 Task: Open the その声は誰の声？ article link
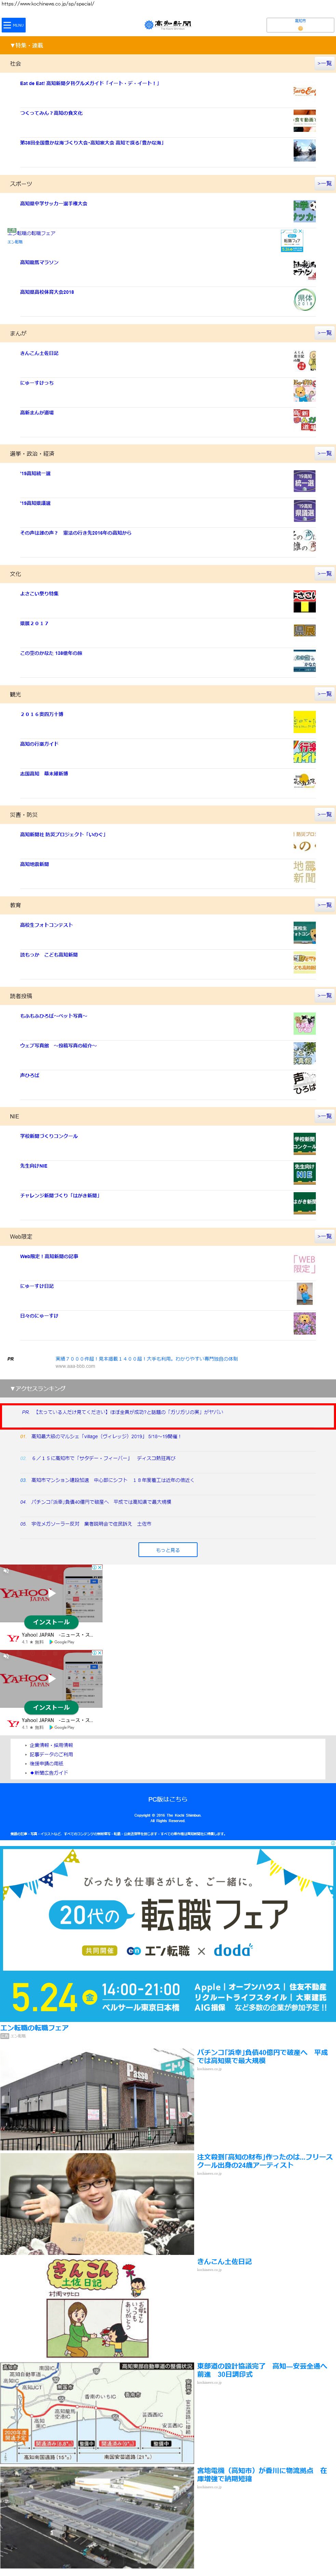(76, 533)
